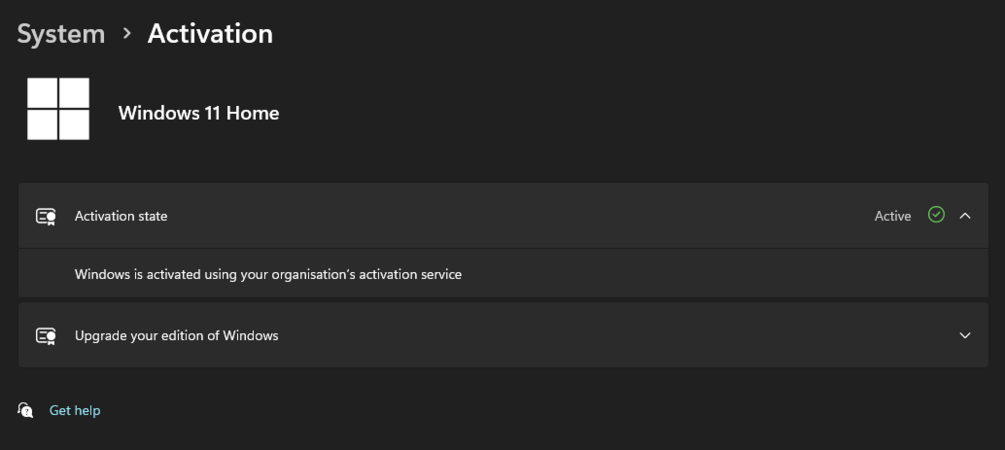Click the Activation state label
Screen dimensions: 1005x450
[121, 216]
